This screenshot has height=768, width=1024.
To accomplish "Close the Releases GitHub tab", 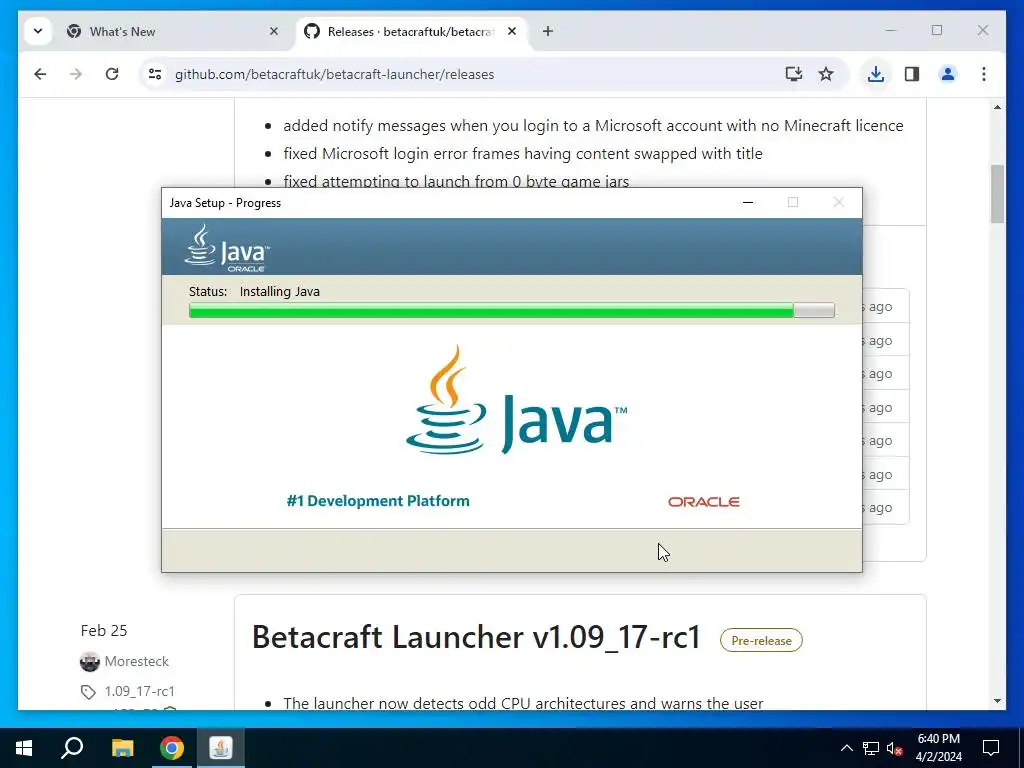I will pyautogui.click(x=512, y=31).
